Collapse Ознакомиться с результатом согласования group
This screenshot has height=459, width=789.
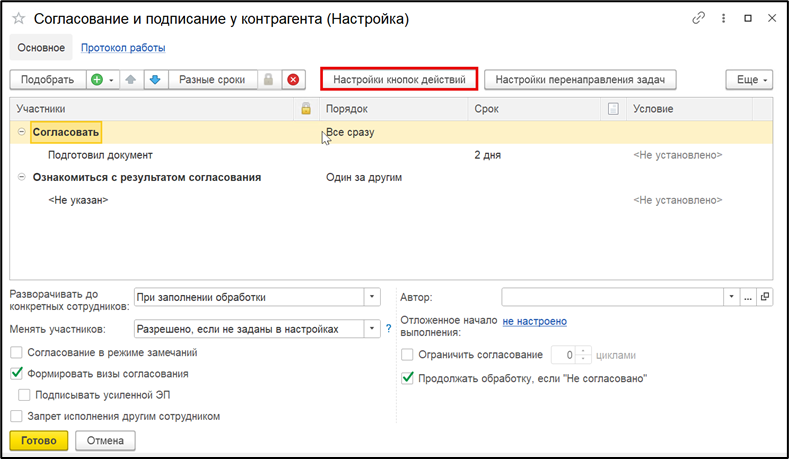22,177
